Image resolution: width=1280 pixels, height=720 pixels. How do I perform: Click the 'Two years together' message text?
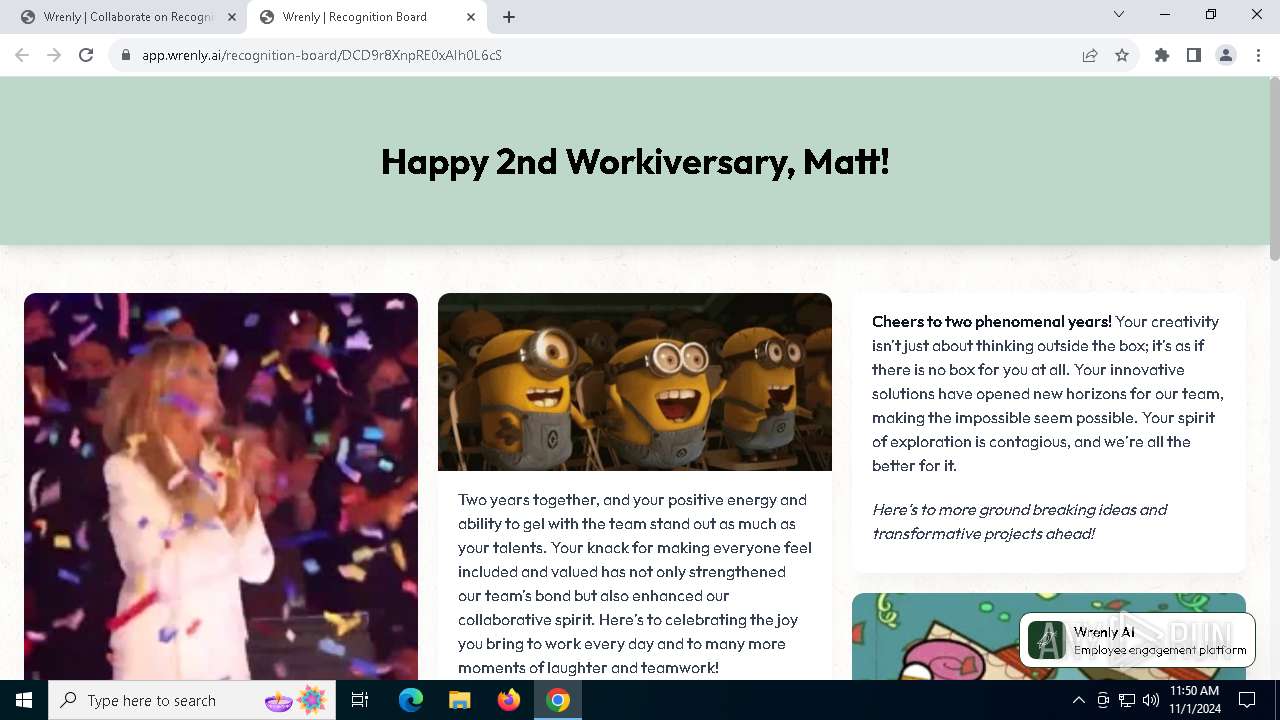point(635,583)
